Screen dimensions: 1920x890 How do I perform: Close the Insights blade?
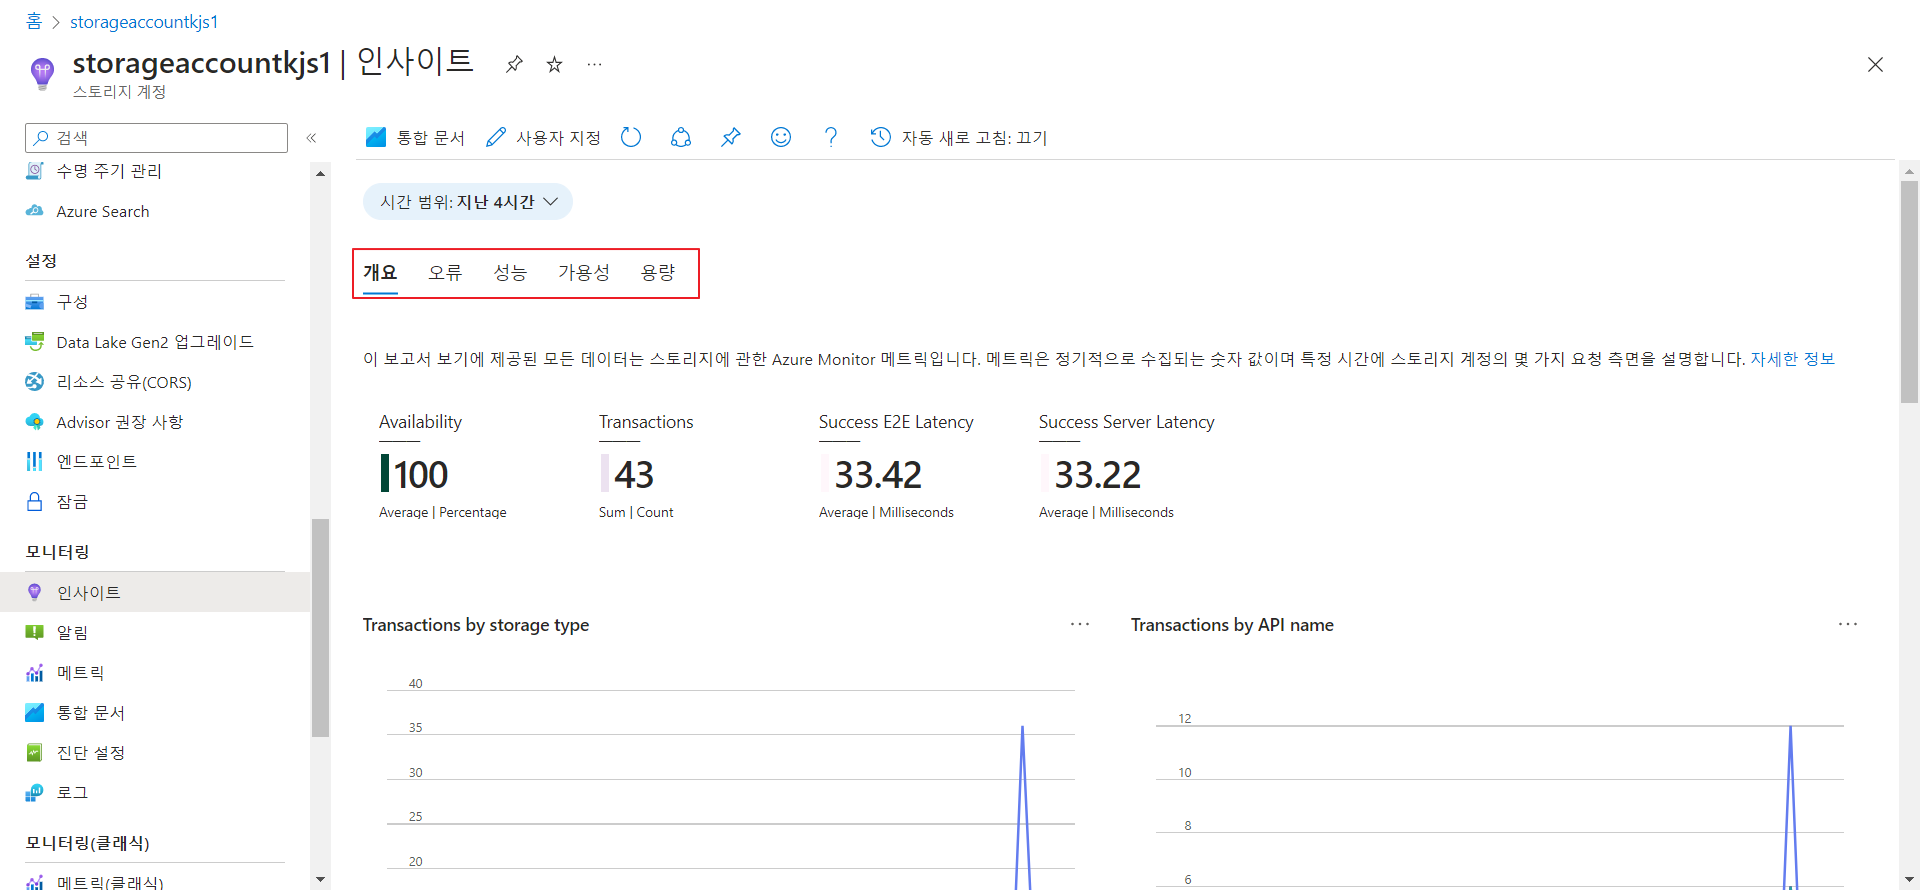1875,65
